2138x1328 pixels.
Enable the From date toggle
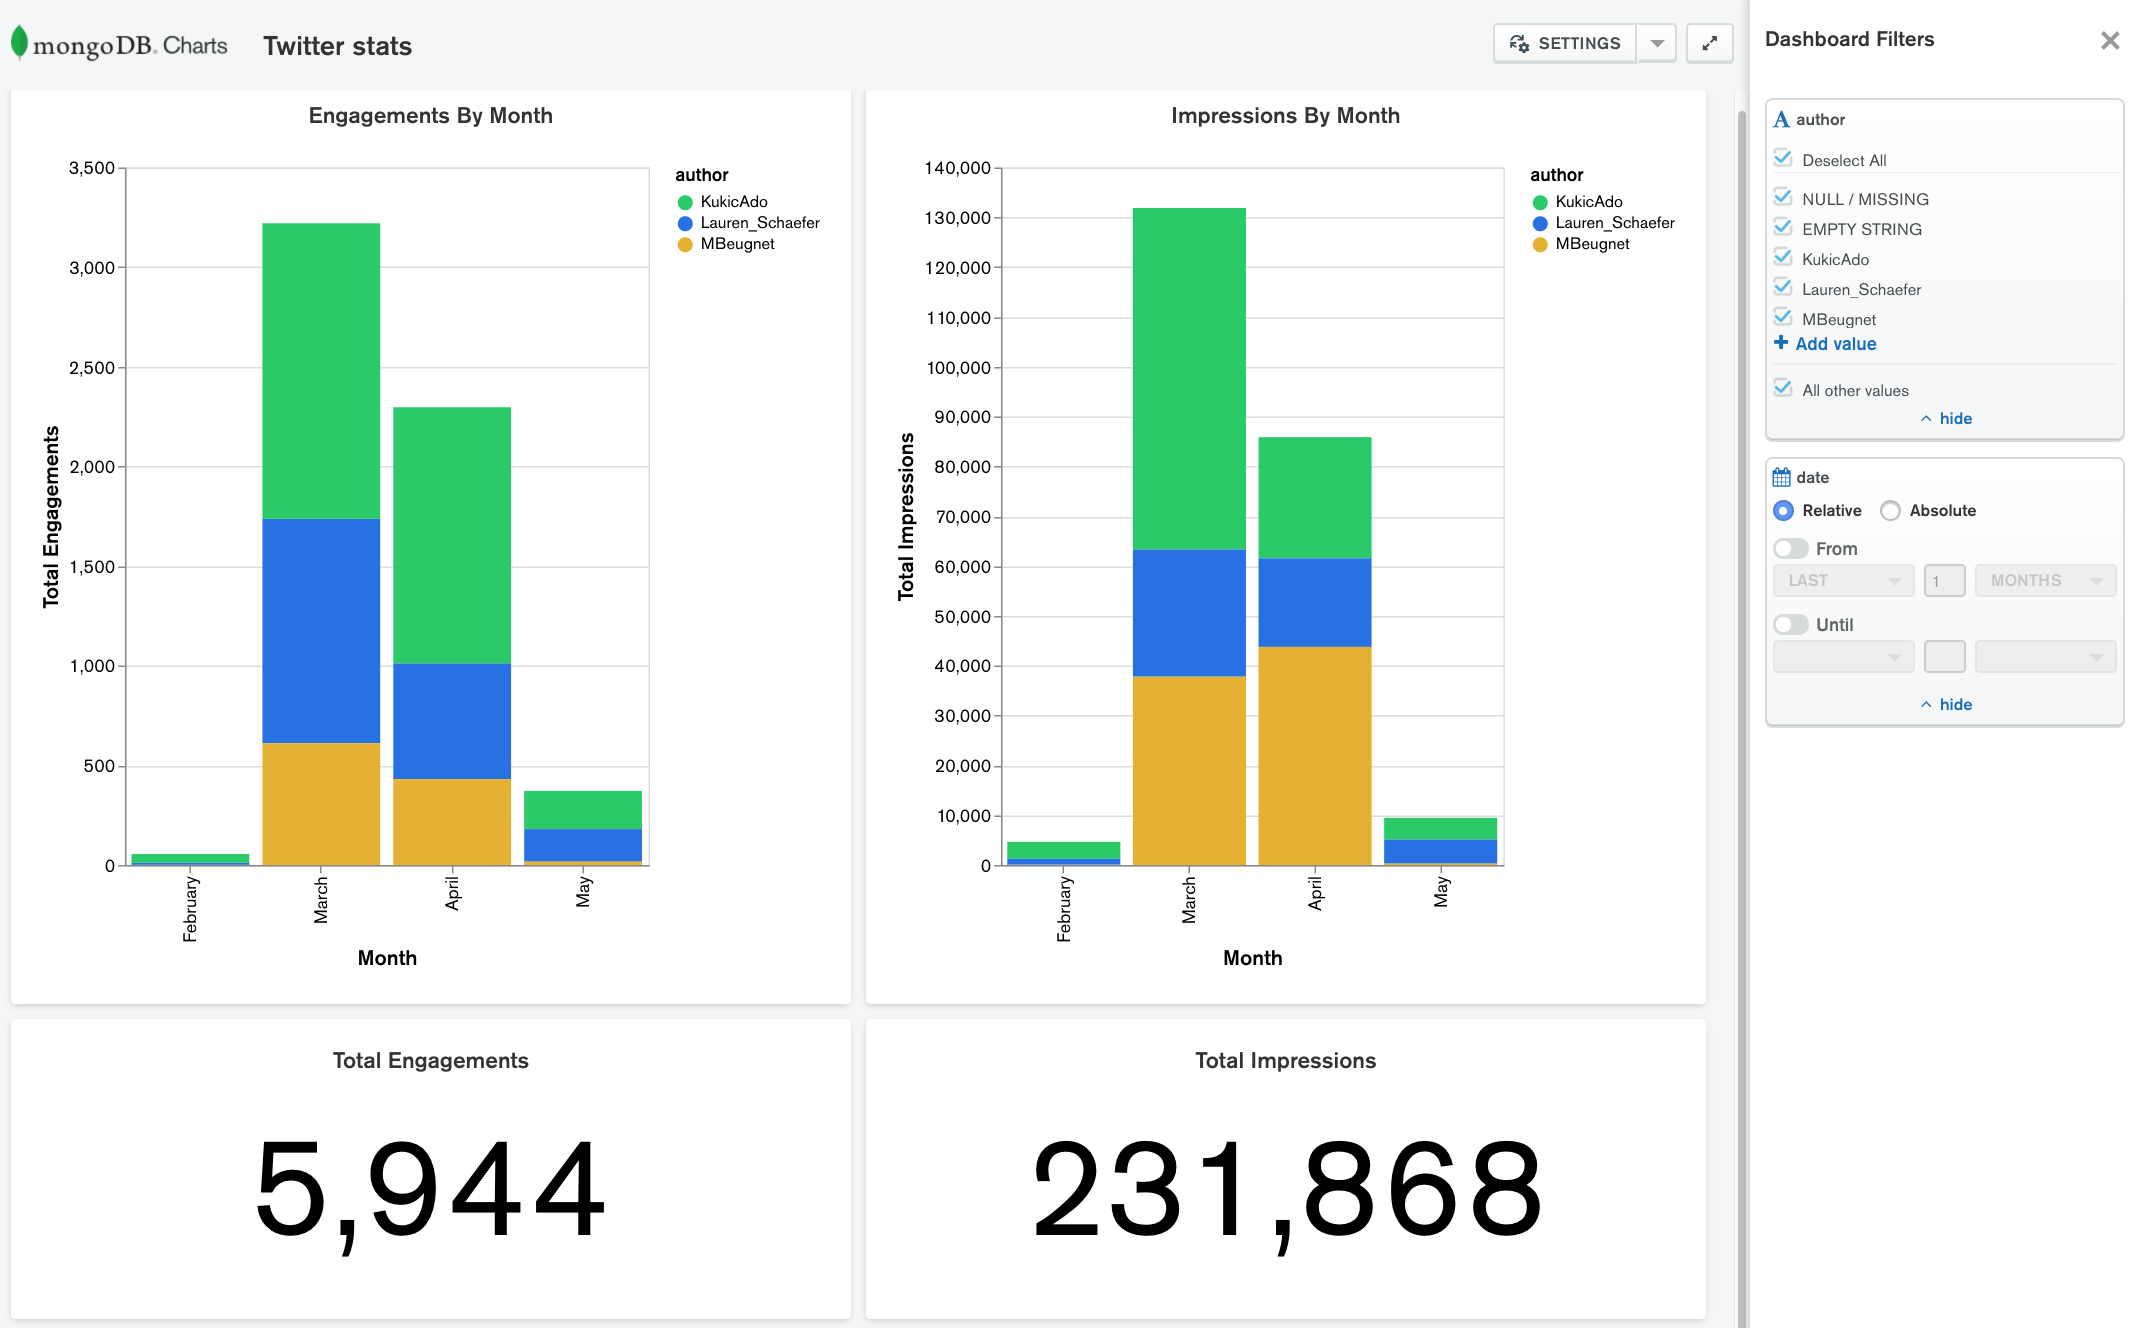pos(1790,549)
